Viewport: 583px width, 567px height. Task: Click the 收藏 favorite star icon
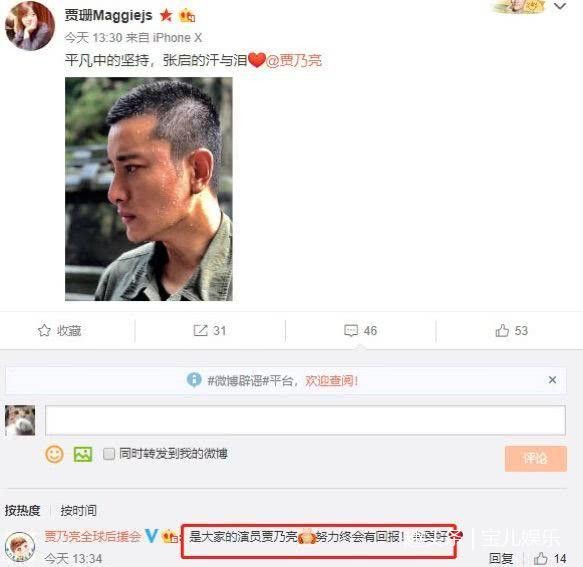44,330
